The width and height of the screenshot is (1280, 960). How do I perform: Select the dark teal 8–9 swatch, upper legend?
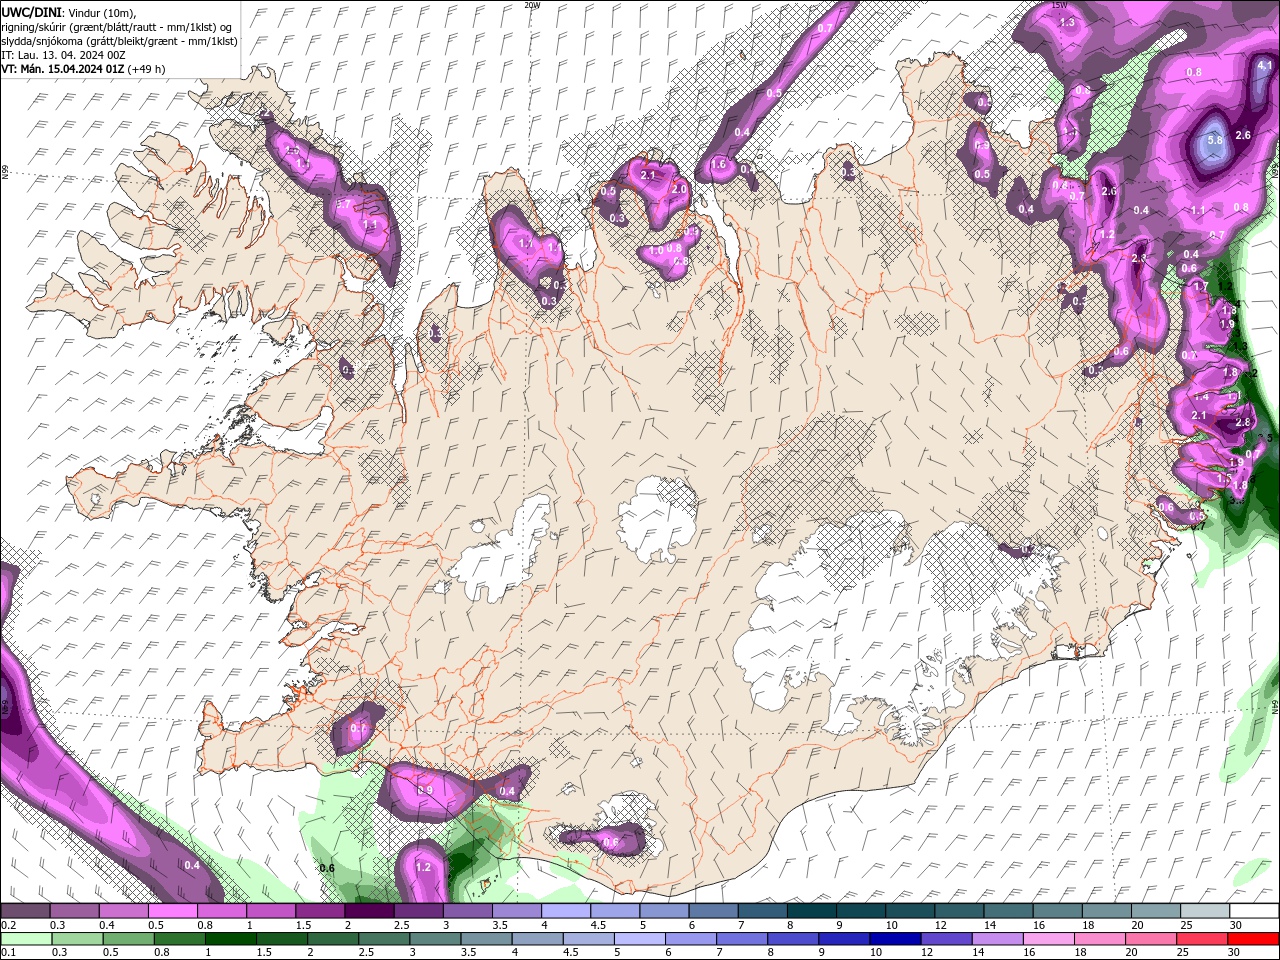[812, 911]
